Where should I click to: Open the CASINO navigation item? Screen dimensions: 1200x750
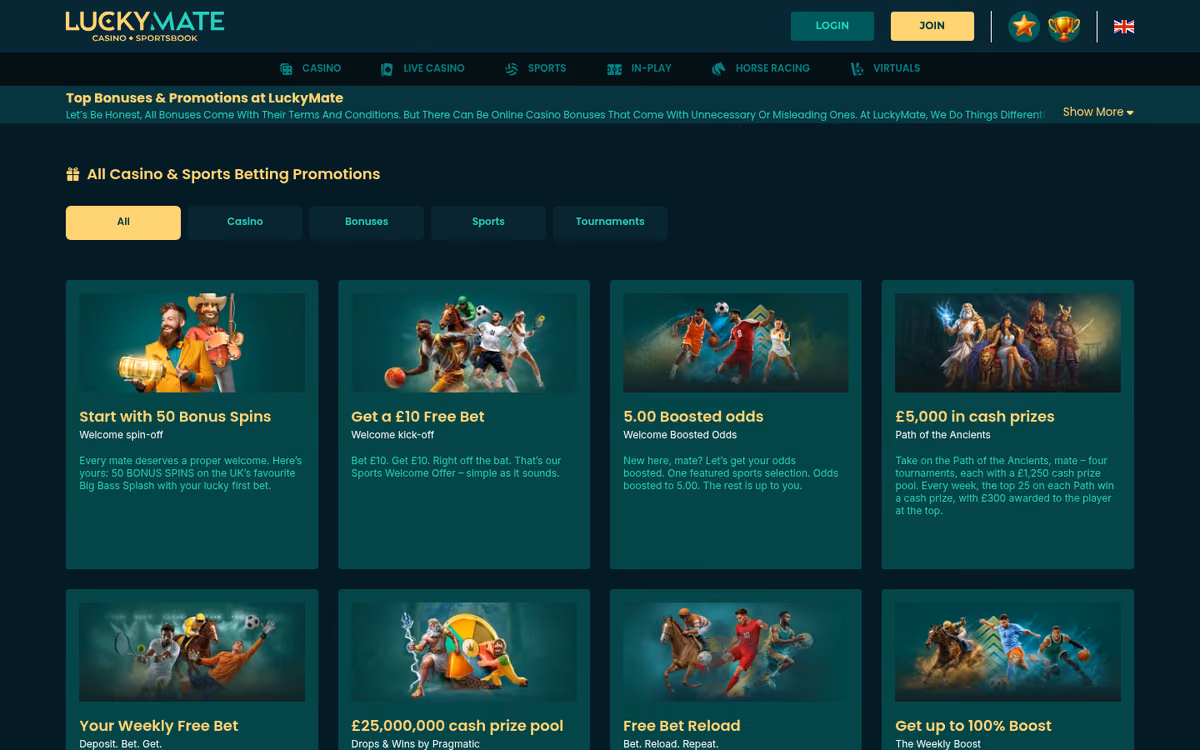[322, 68]
